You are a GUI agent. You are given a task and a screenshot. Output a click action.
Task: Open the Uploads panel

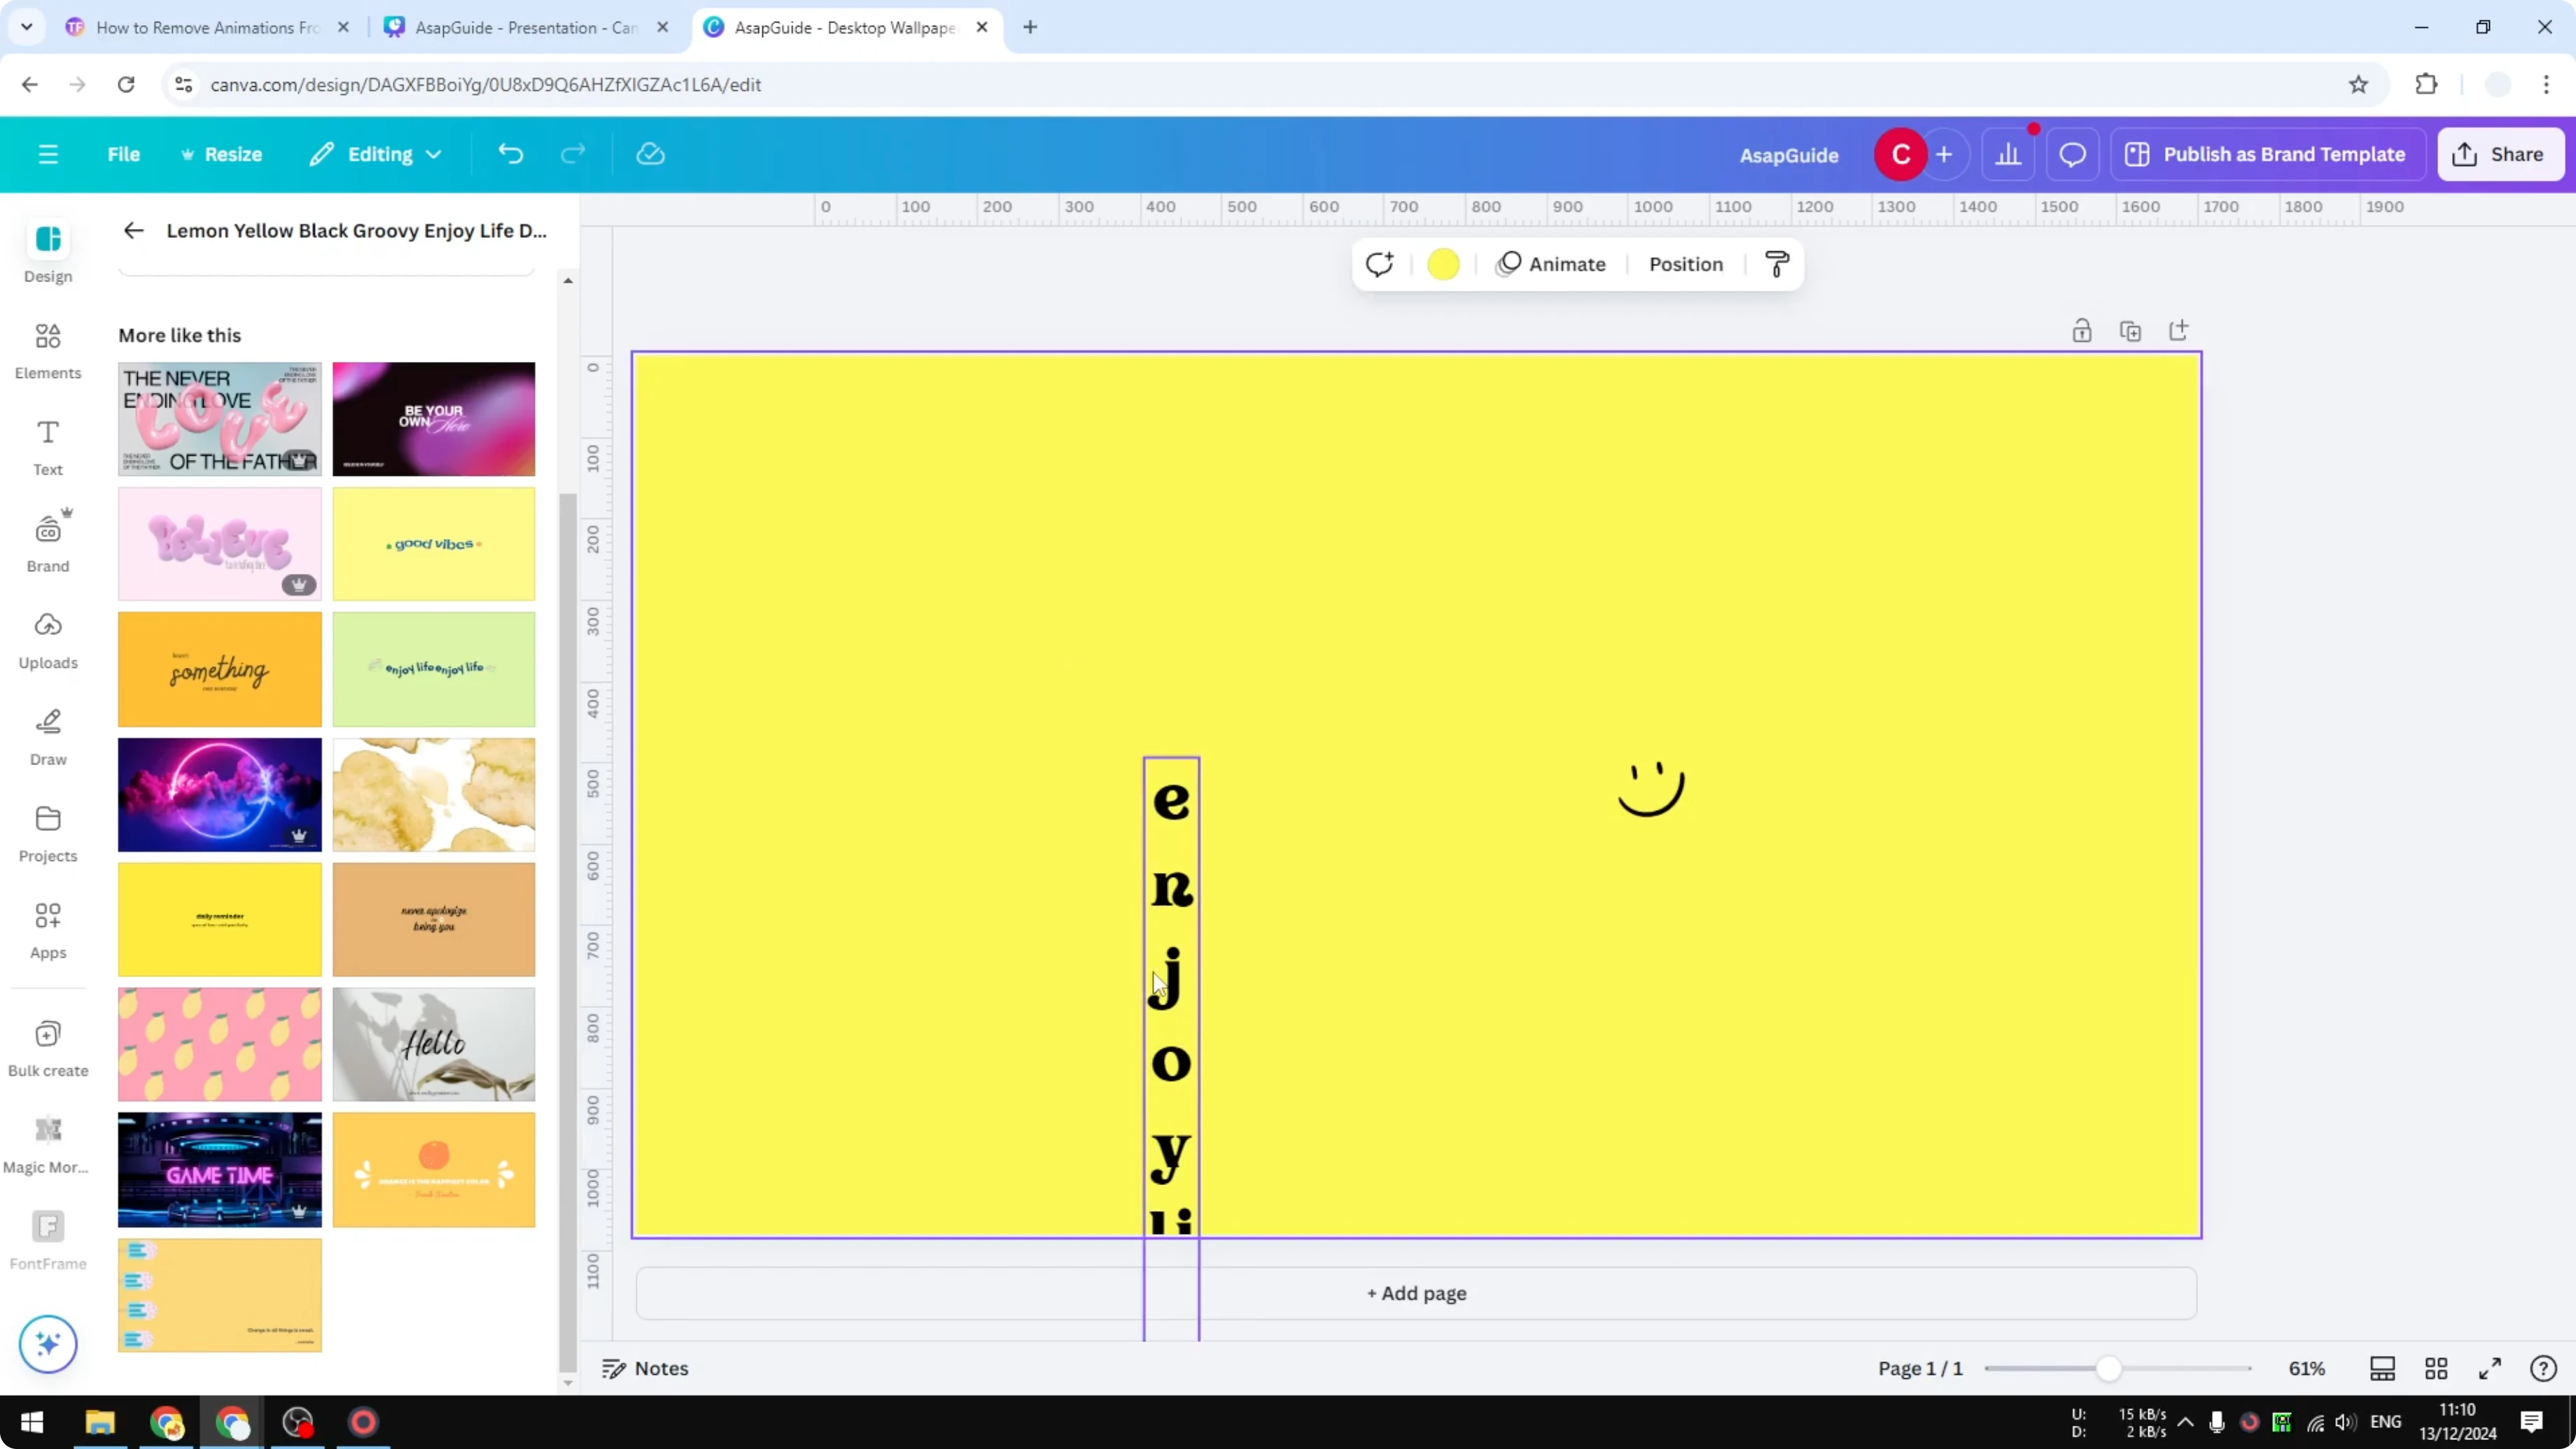47,639
